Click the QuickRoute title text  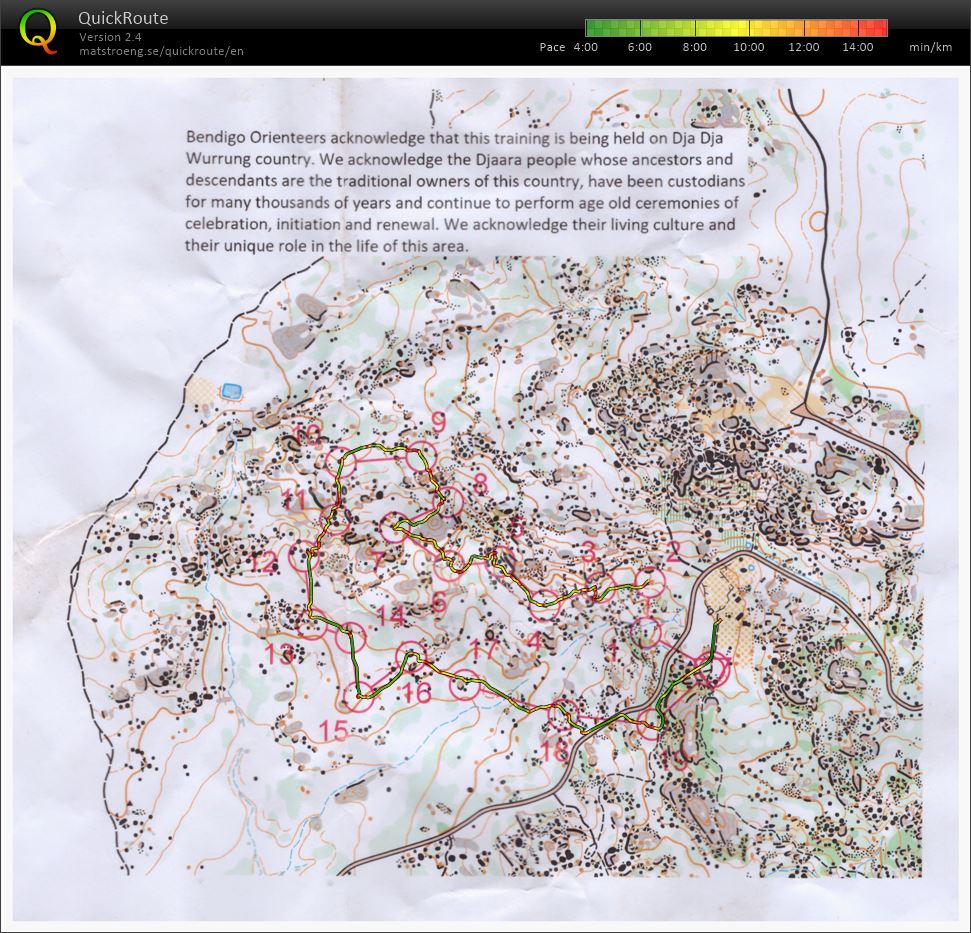(x=123, y=18)
